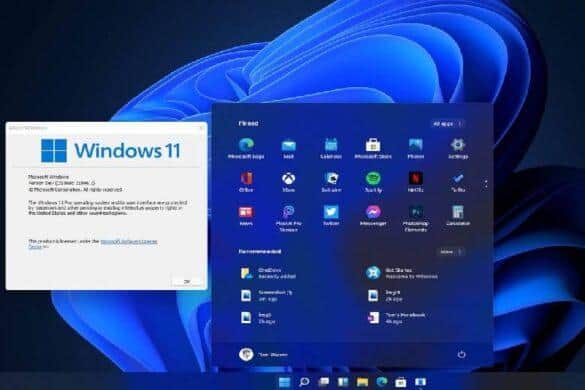585x390 pixels.
Task: Launch the Office app
Action: point(246,182)
